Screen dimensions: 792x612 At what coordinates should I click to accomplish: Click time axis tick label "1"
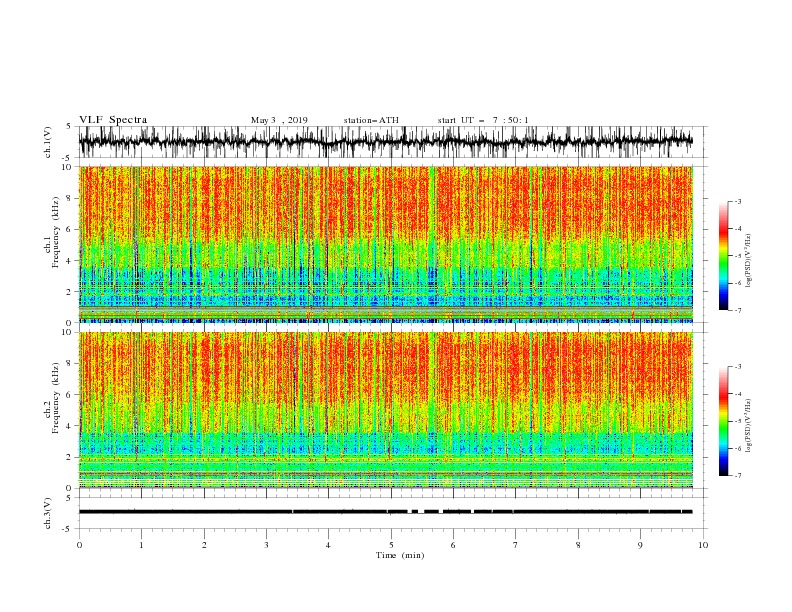click(141, 545)
